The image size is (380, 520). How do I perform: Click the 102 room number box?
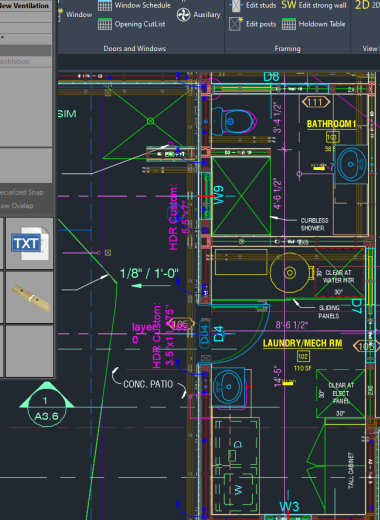[303, 356]
